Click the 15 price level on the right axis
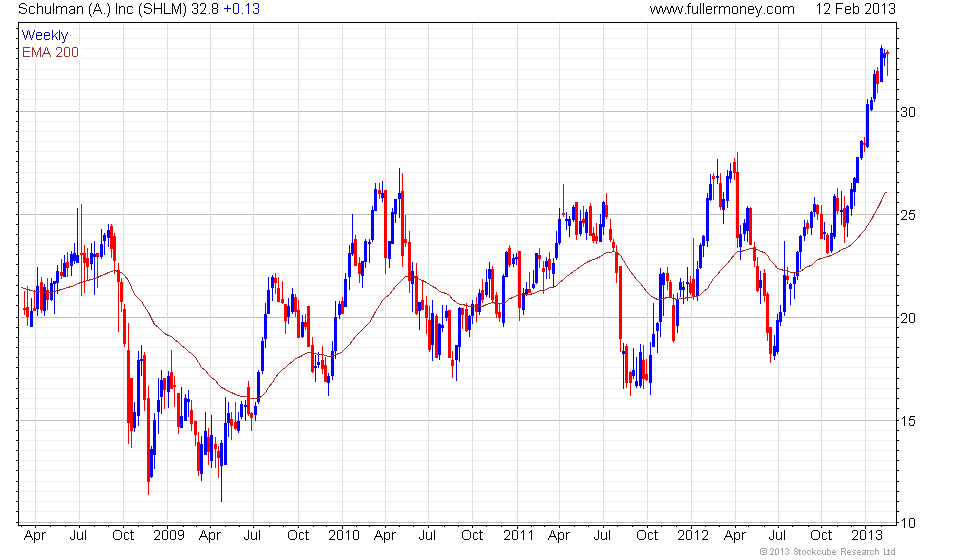The width and height of the screenshot is (980, 560). 908,421
